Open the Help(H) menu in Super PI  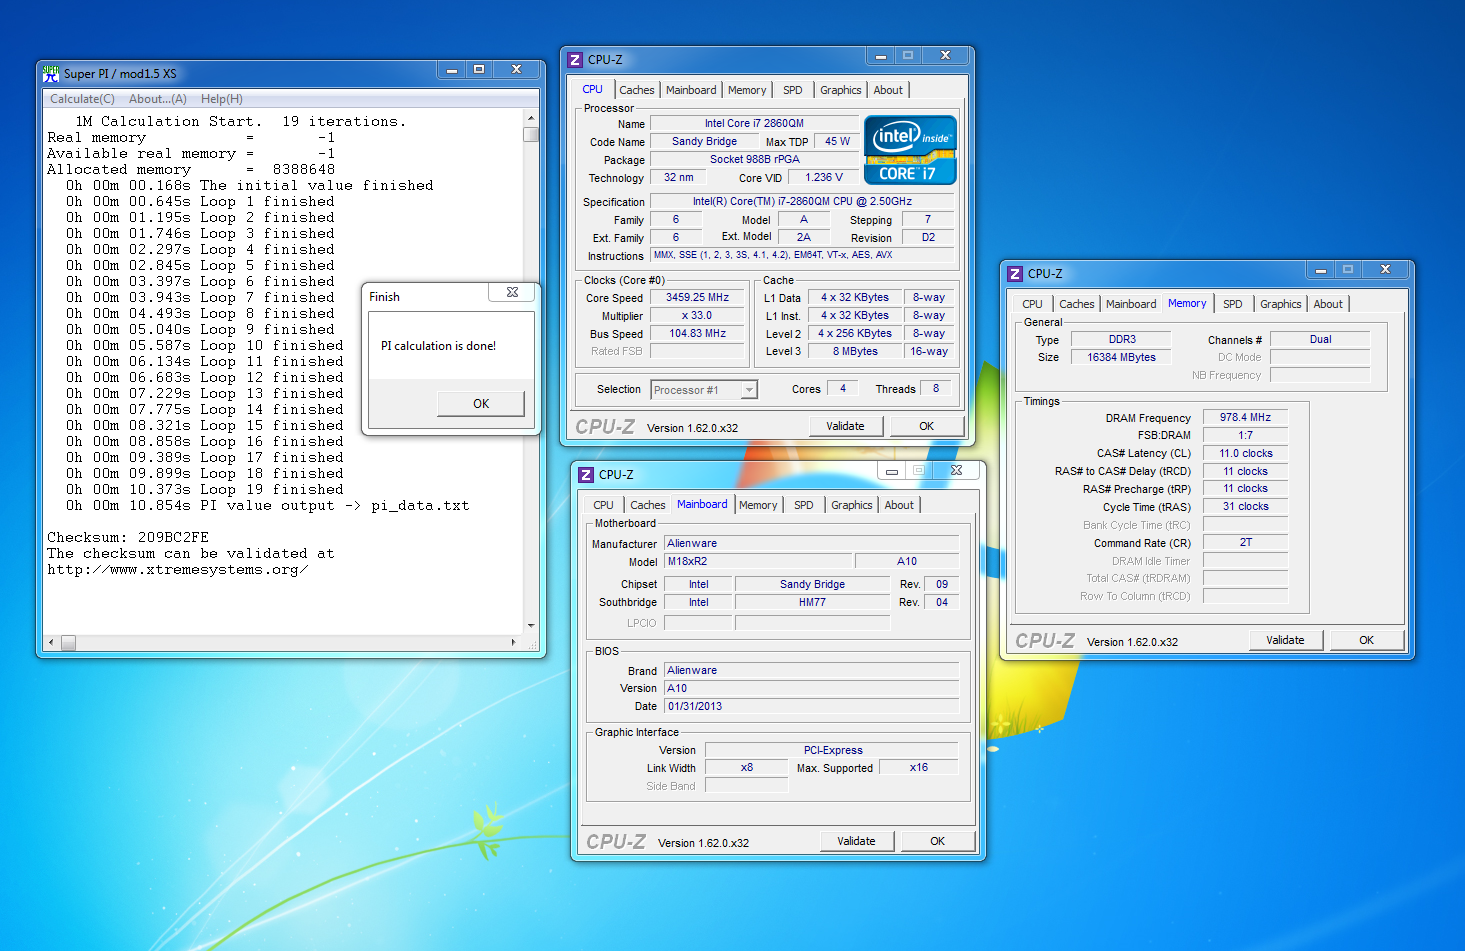[x=222, y=99]
